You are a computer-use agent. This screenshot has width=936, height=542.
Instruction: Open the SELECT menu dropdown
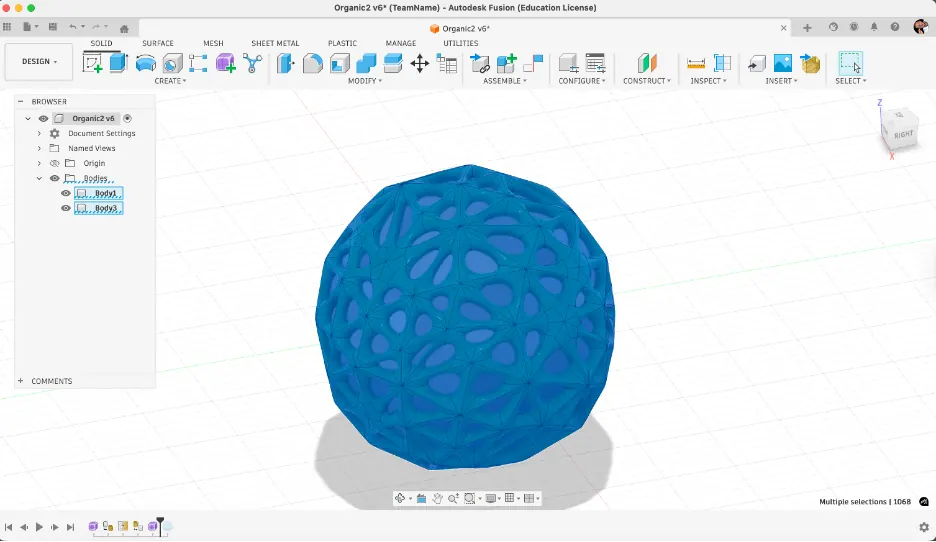[x=851, y=81]
